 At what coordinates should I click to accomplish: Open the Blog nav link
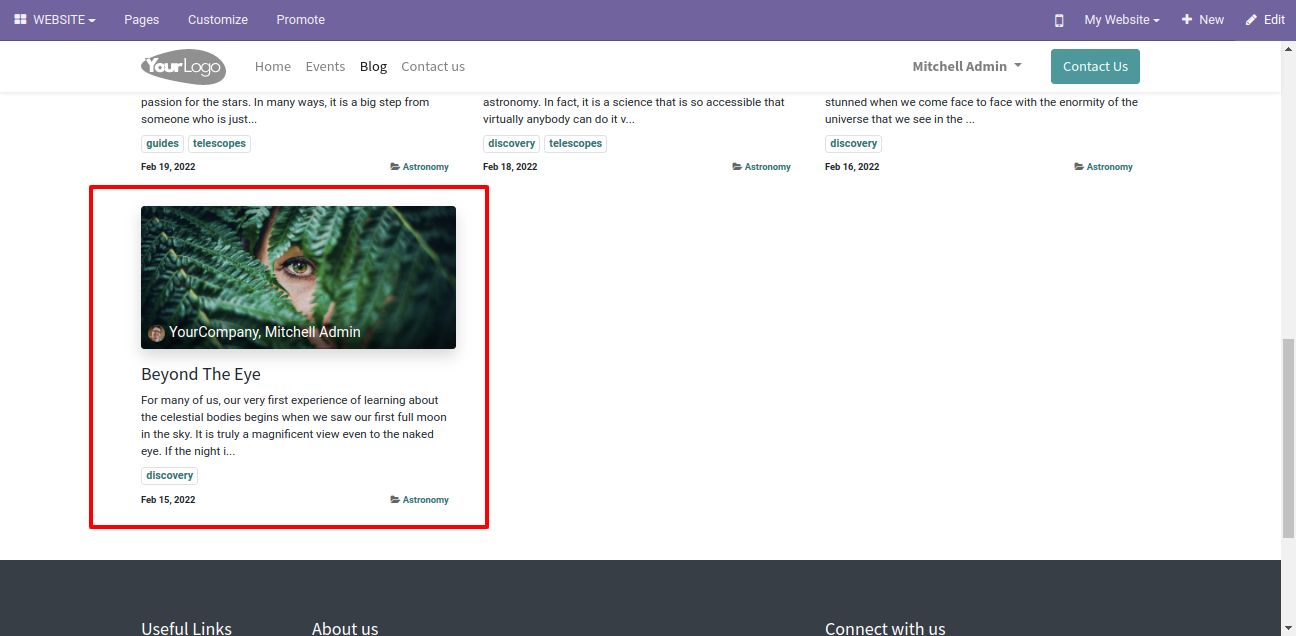pyautogui.click(x=373, y=67)
